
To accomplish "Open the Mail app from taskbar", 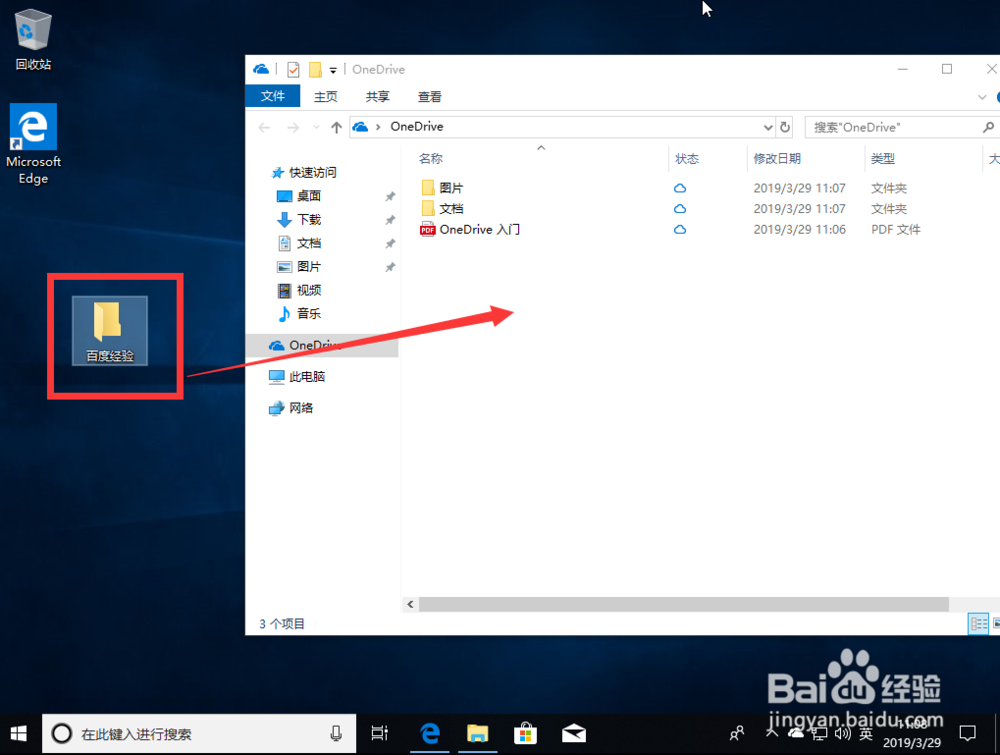I will click(573, 734).
